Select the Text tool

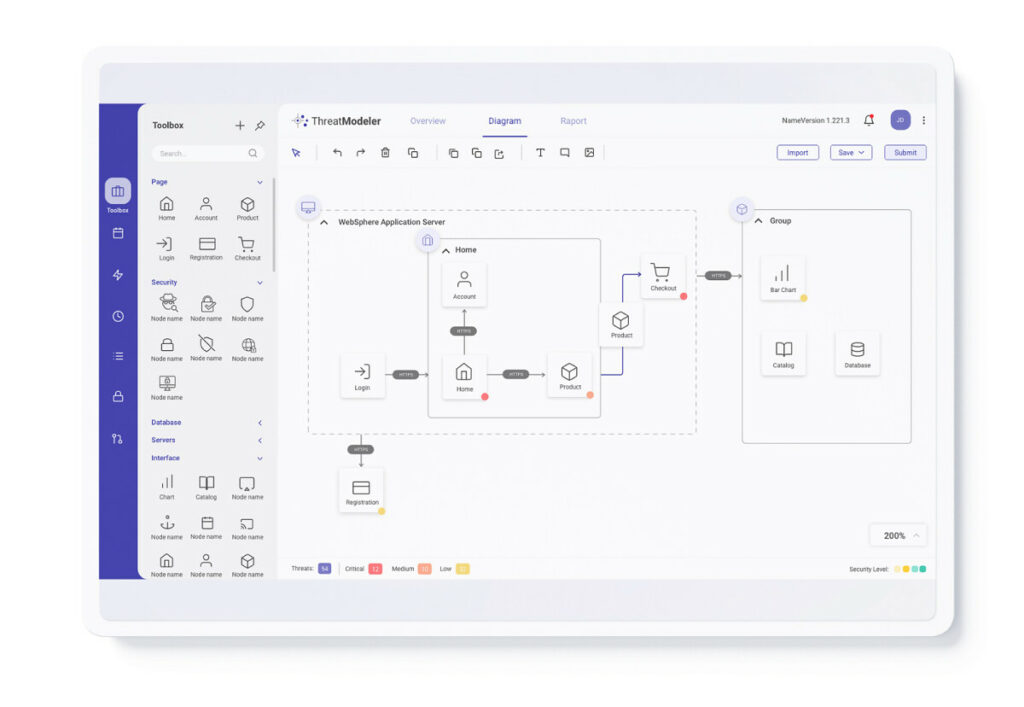(540, 153)
